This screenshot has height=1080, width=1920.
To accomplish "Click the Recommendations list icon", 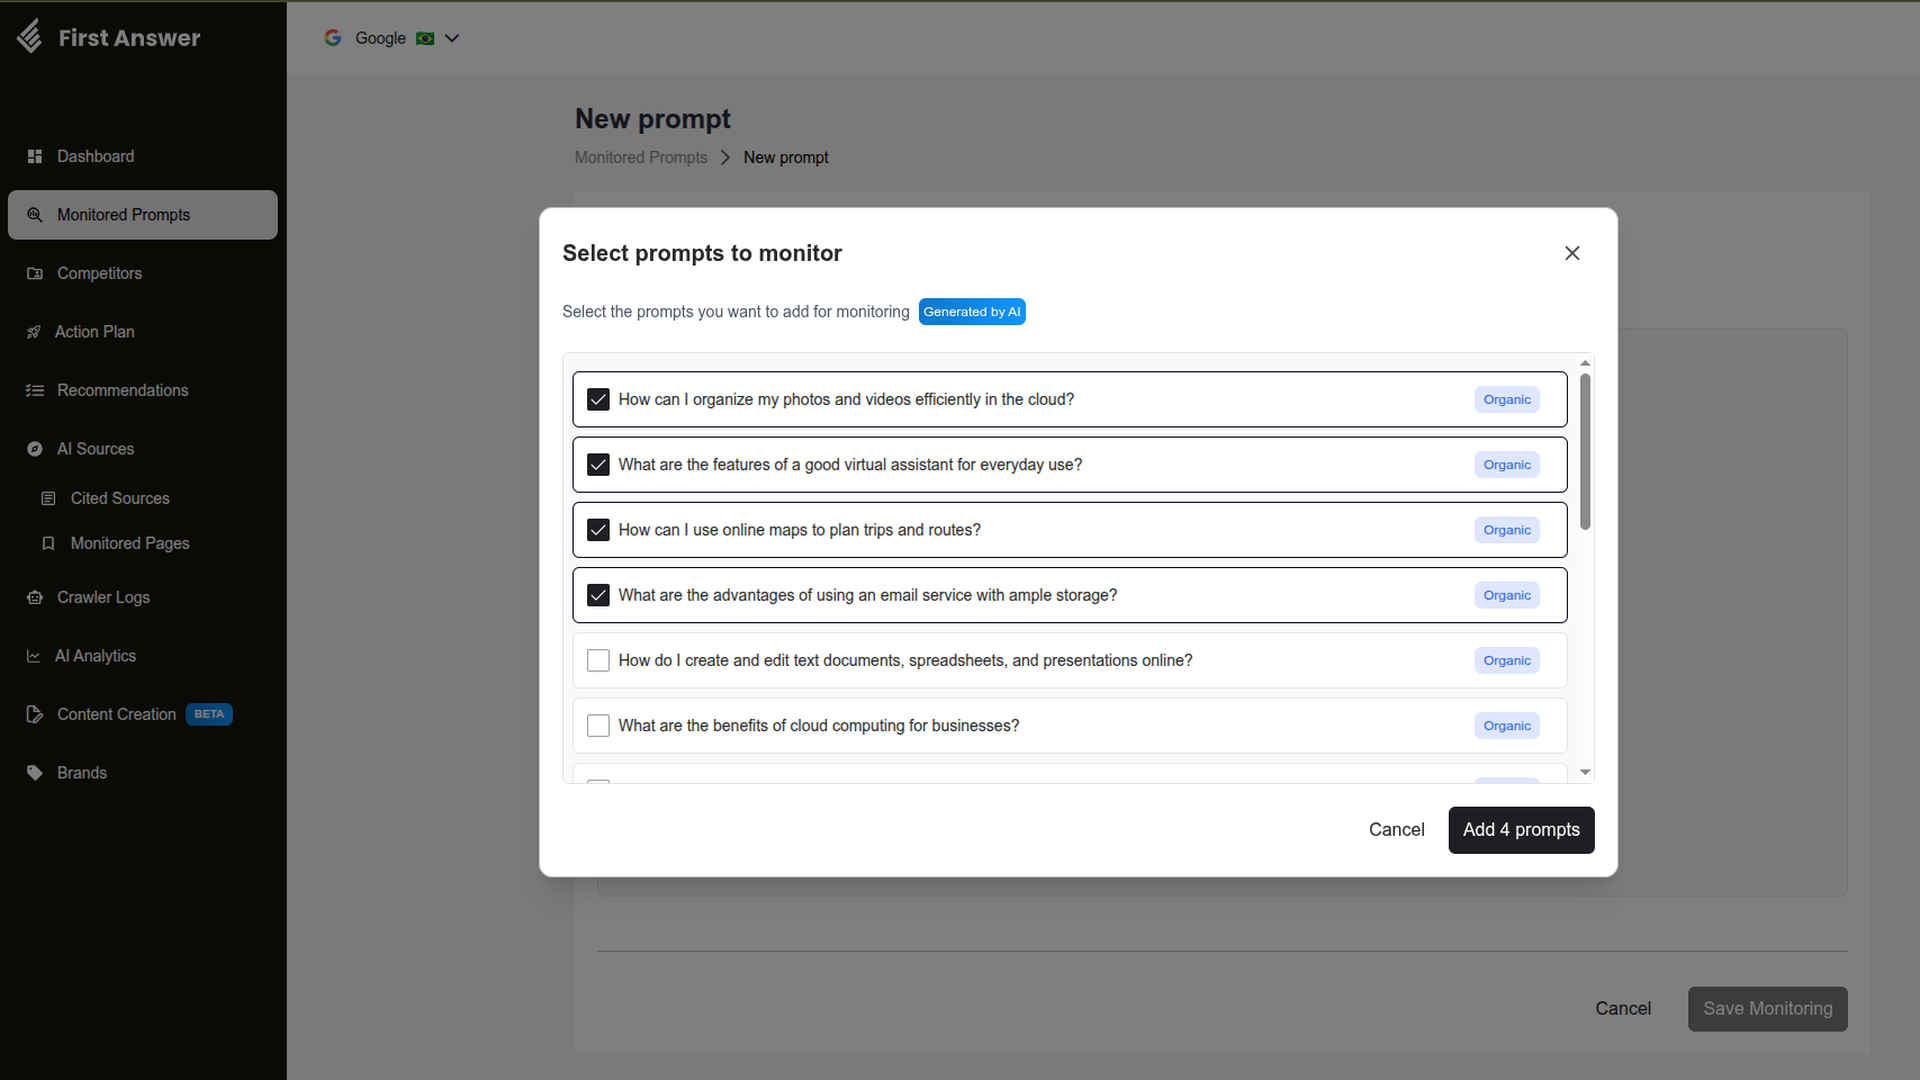I will click(x=35, y=390).
